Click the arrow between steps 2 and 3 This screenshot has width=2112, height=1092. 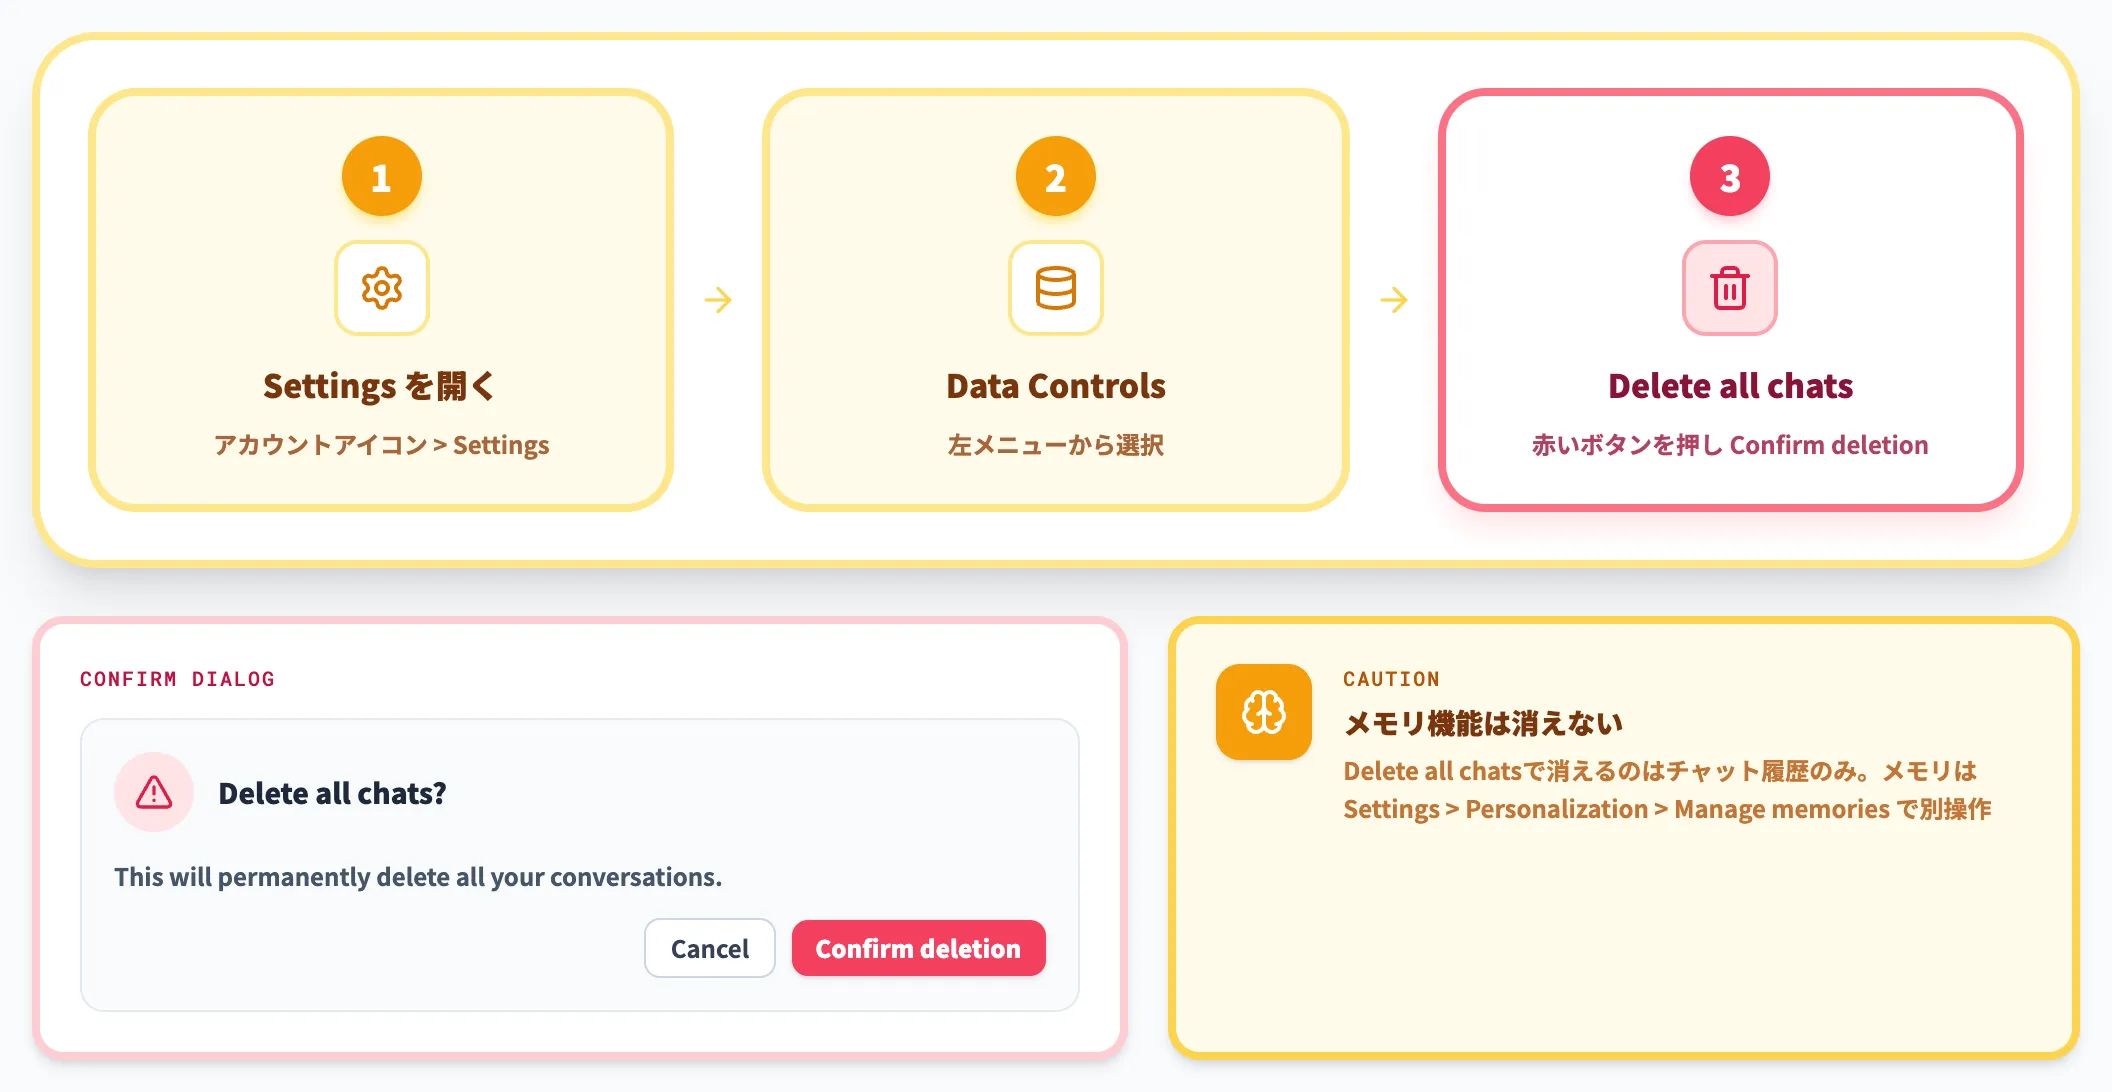pyautogui.click(x=1394, y=300)
